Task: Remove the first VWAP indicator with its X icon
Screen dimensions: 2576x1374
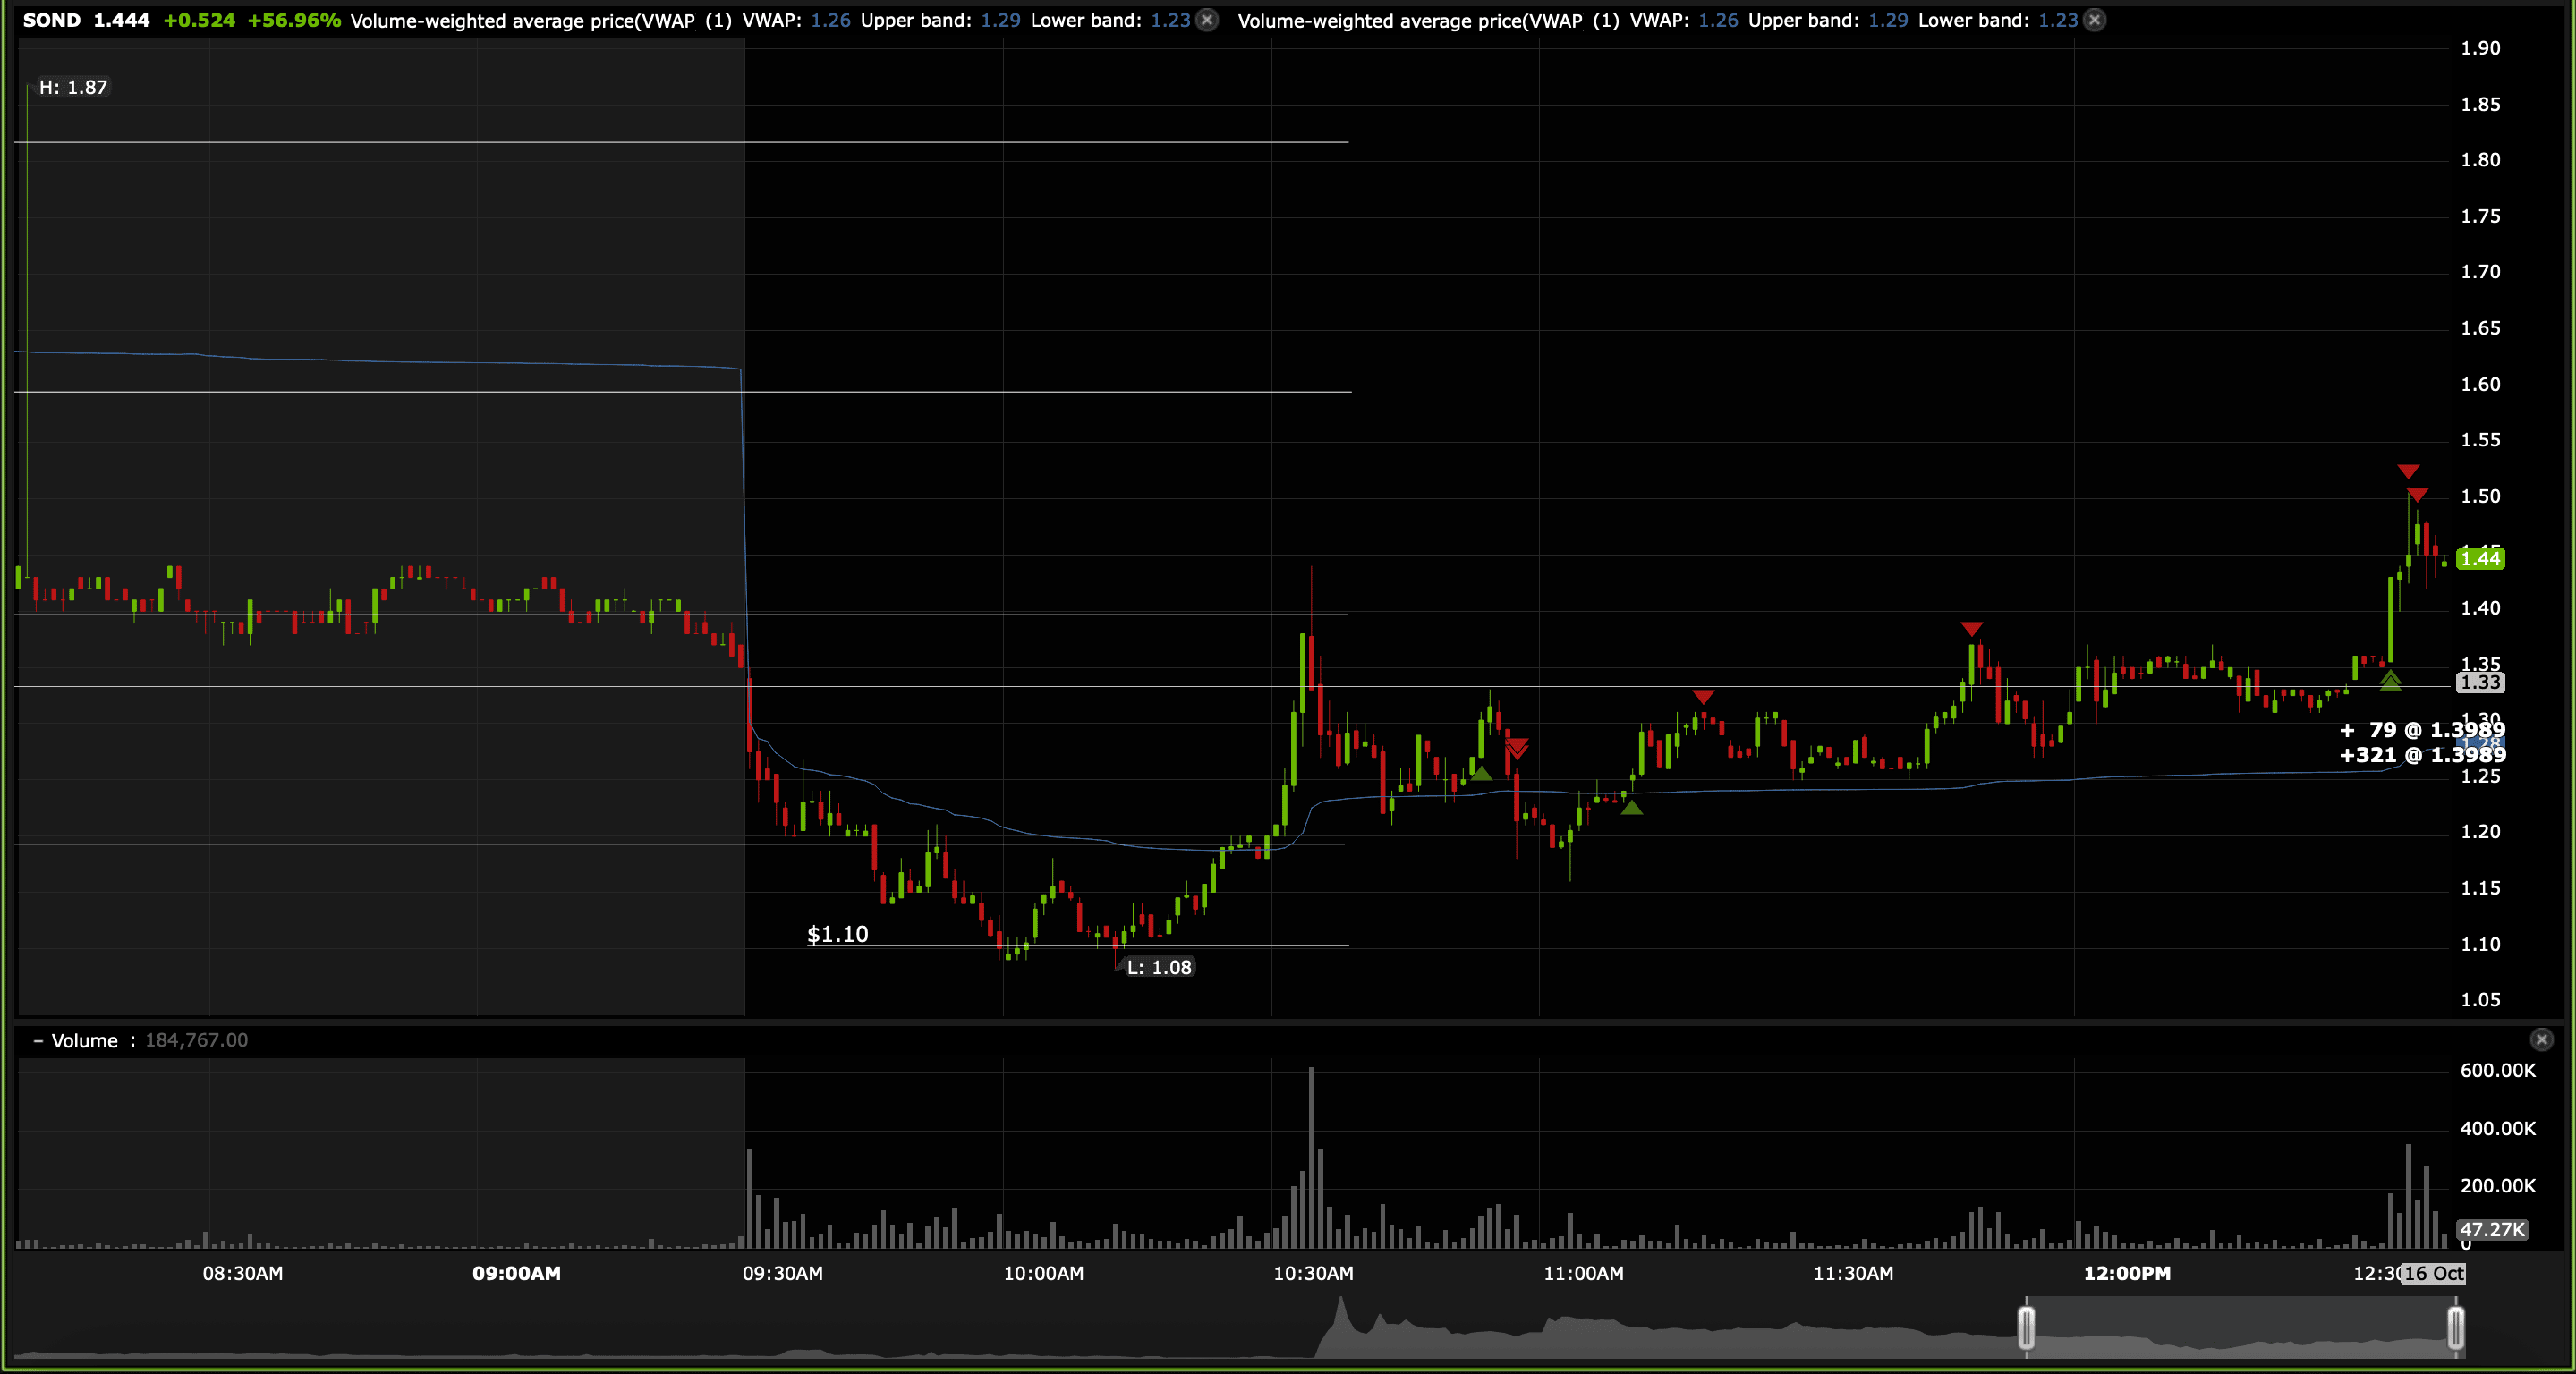Action: pos(1207,20)
